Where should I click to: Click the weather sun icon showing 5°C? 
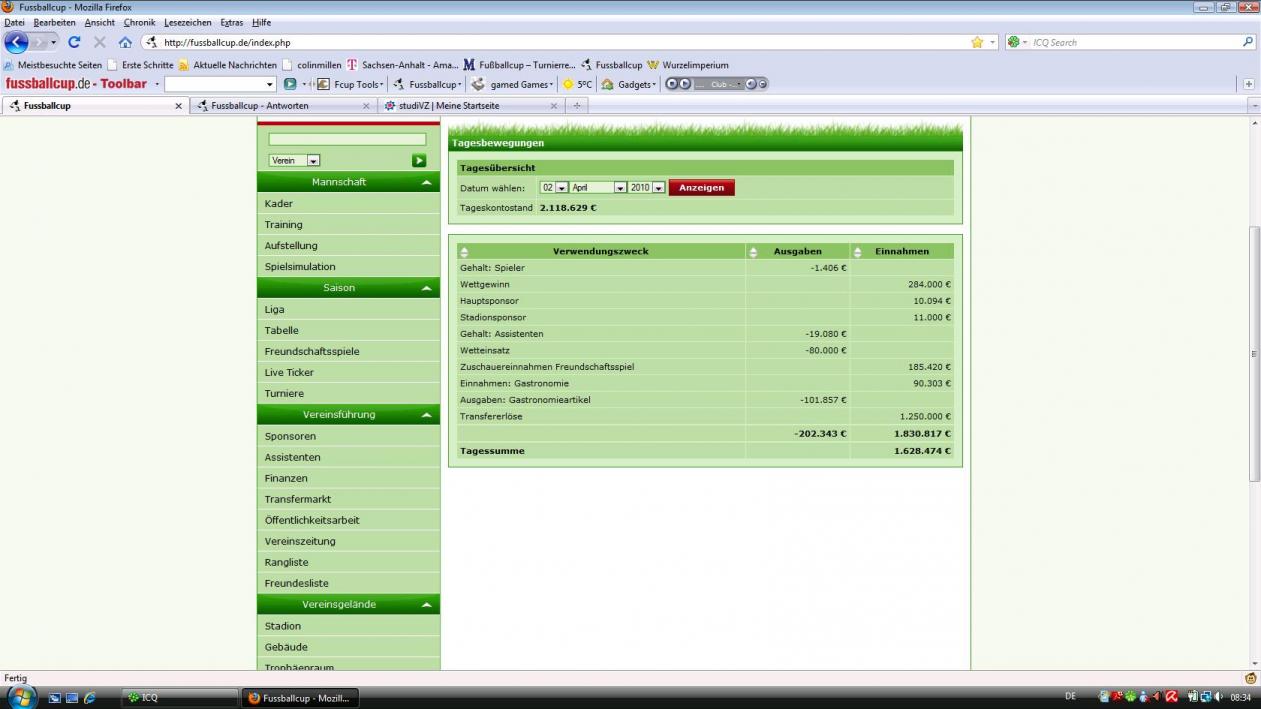[x=568, y=85]
